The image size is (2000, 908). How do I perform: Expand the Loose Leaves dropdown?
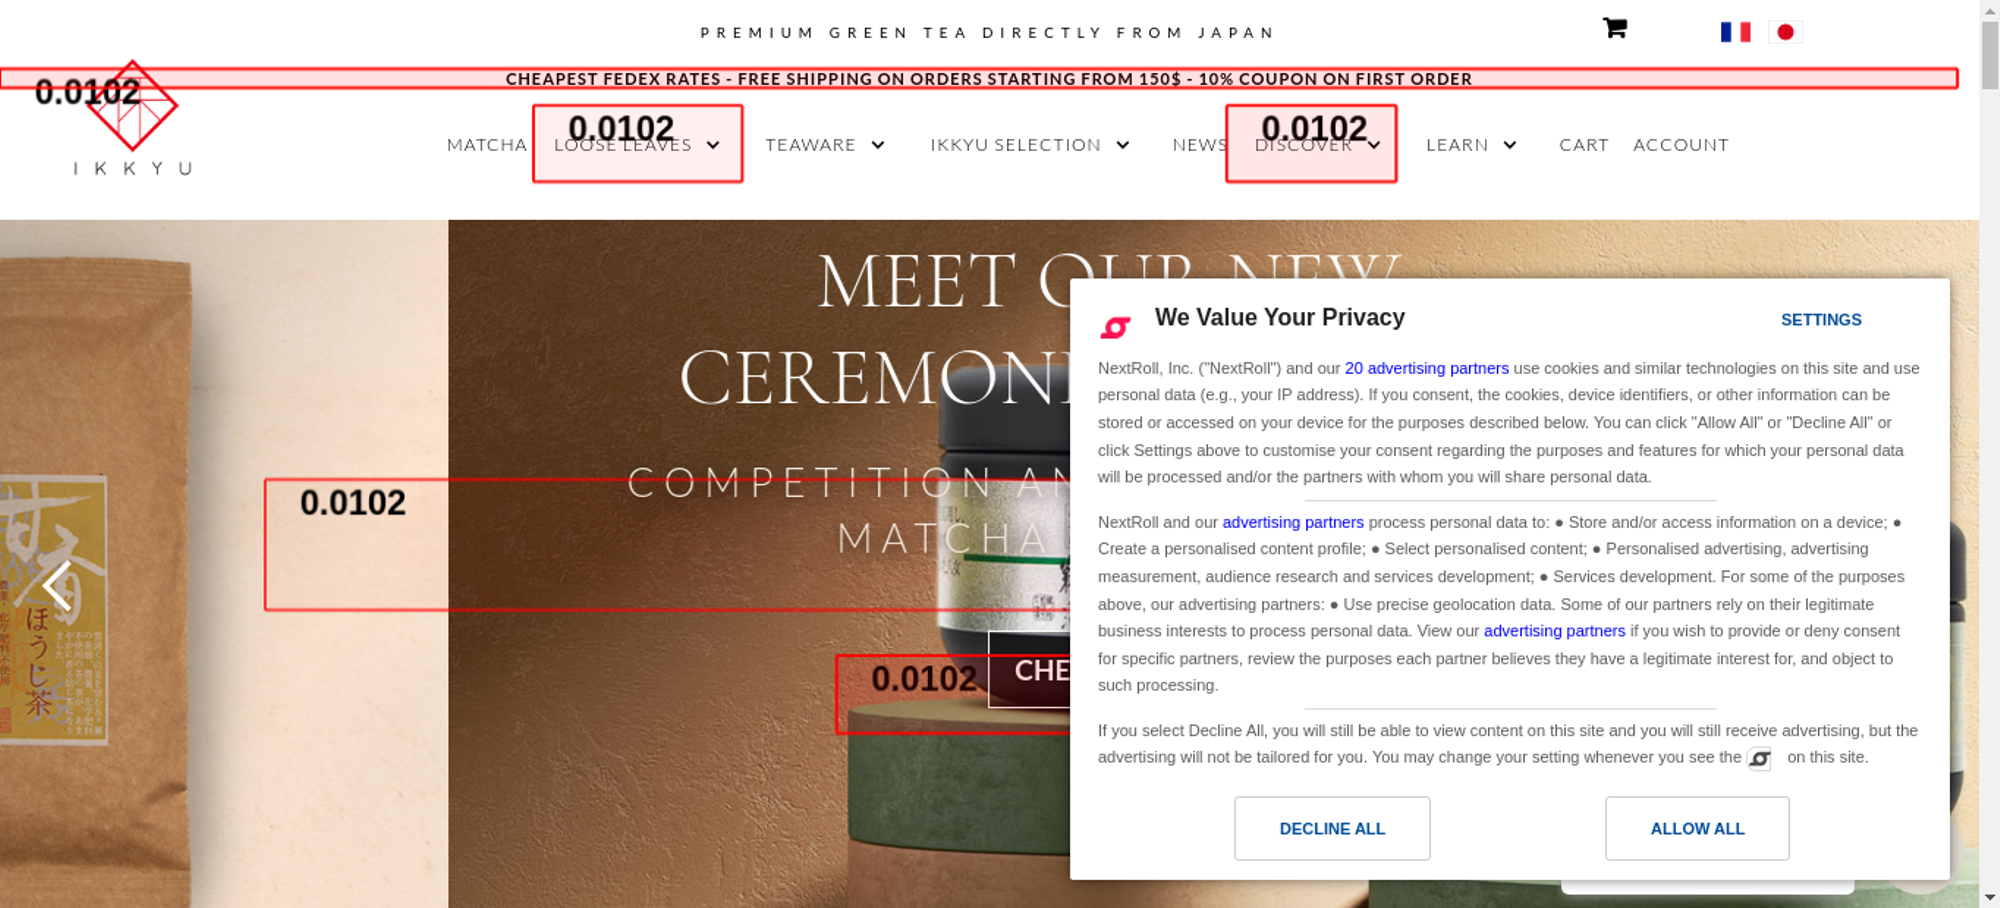point(713,145)
